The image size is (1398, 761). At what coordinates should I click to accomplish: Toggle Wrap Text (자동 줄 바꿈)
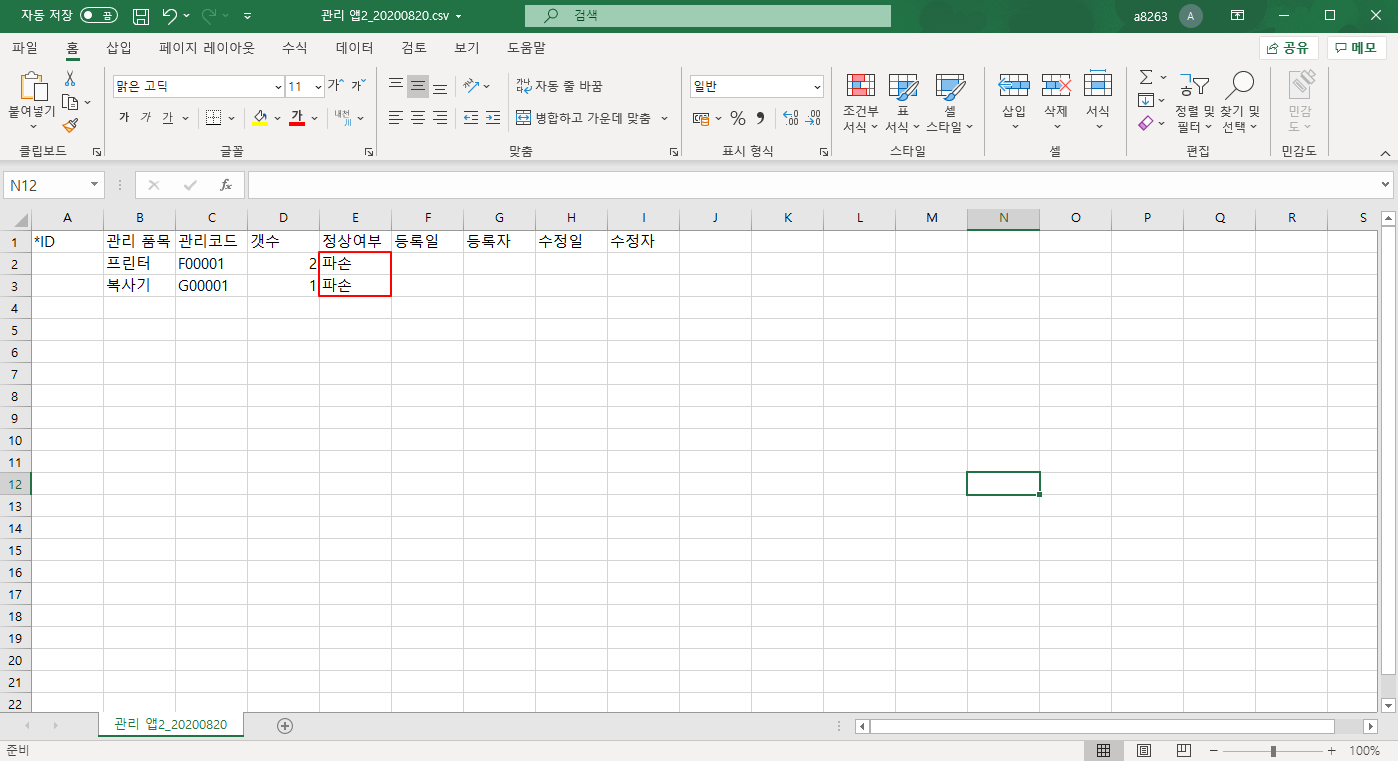pos(559,86)
